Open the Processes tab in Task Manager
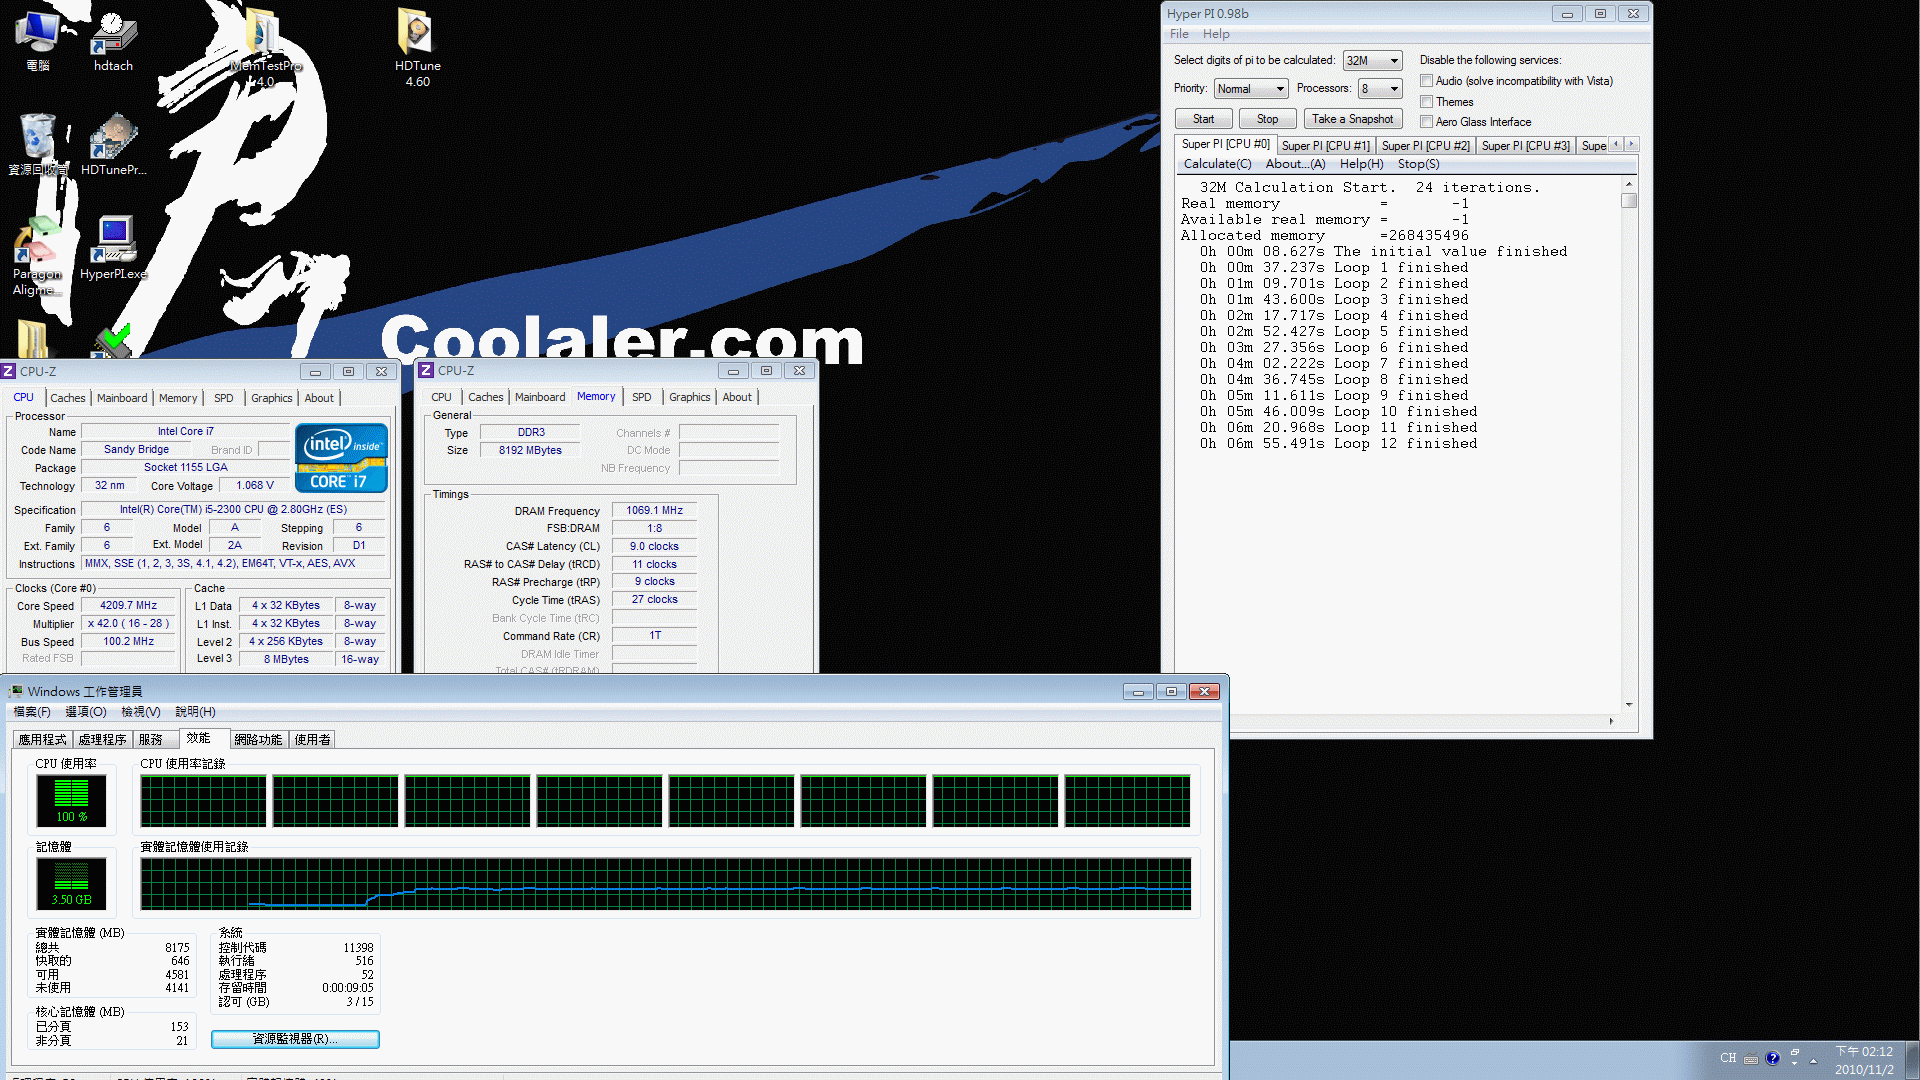The image size is (1920, 1080). coord(102,740)
